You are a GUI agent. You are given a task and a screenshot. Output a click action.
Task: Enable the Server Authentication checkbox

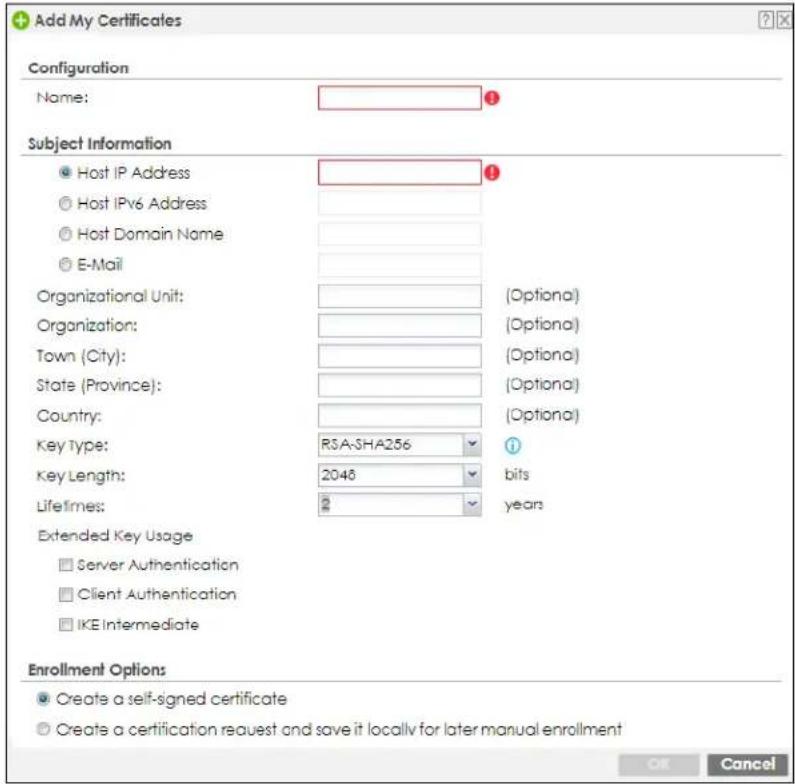tap(65, 565)
